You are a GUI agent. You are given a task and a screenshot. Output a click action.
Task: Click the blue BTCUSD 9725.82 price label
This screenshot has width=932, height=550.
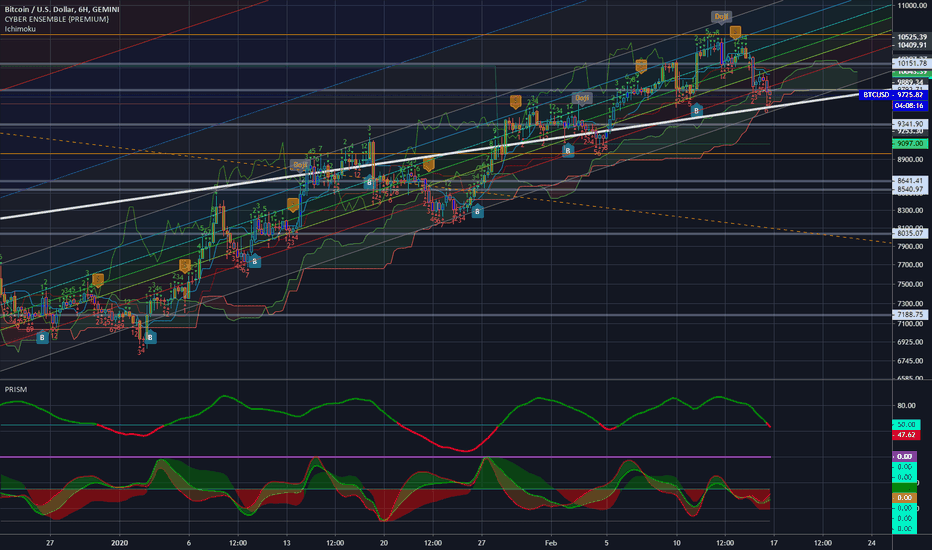[893, 95]
